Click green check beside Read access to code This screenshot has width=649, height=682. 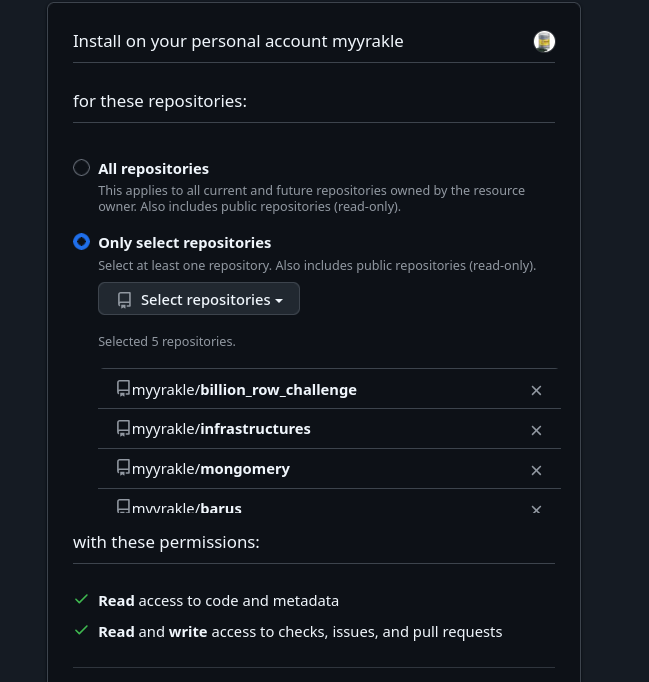(82, 599)
